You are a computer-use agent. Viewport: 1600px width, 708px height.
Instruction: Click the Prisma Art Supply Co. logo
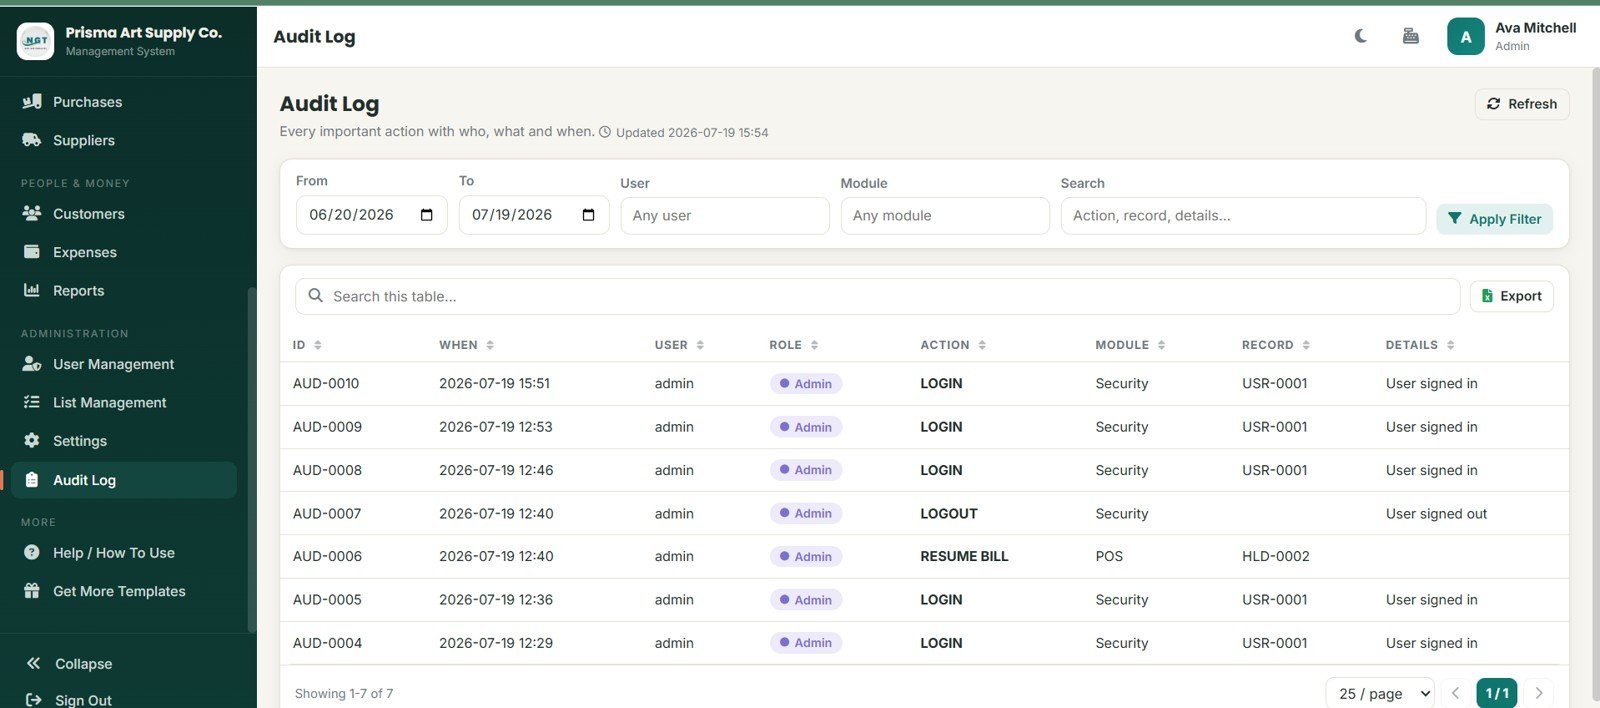tap(36, 41)
